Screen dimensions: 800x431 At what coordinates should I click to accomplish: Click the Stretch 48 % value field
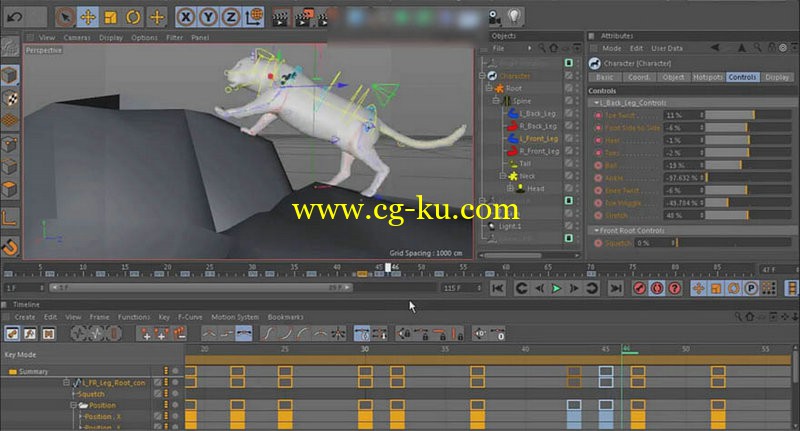click(x=684, y=216)
